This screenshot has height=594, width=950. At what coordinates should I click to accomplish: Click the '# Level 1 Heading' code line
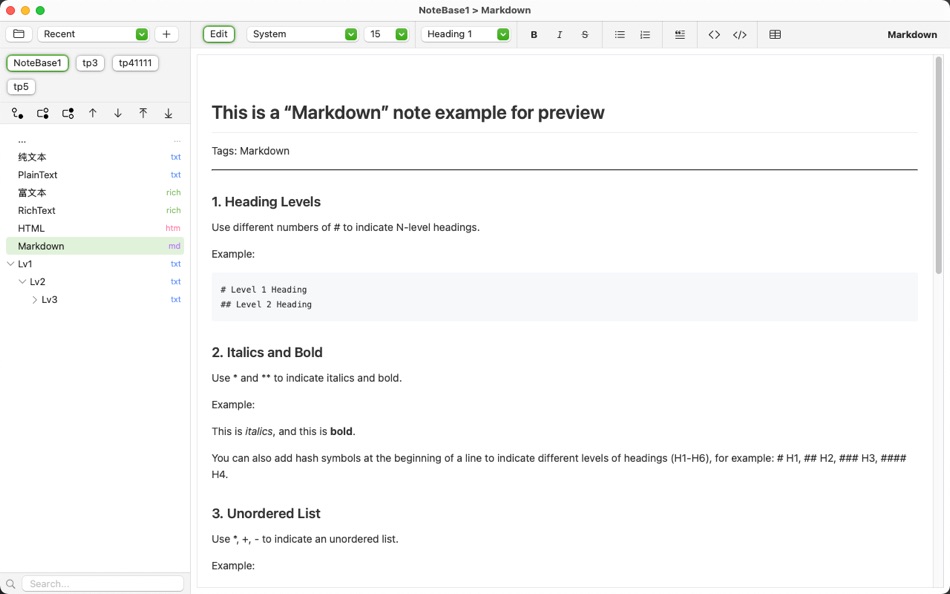pos(264,290)
